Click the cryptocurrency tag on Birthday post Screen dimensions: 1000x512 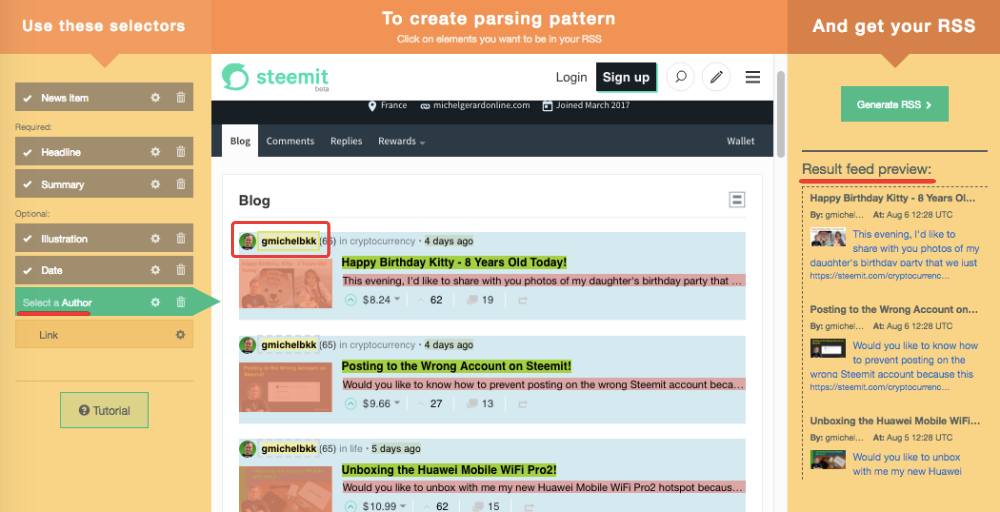click(x=382, y=241)
